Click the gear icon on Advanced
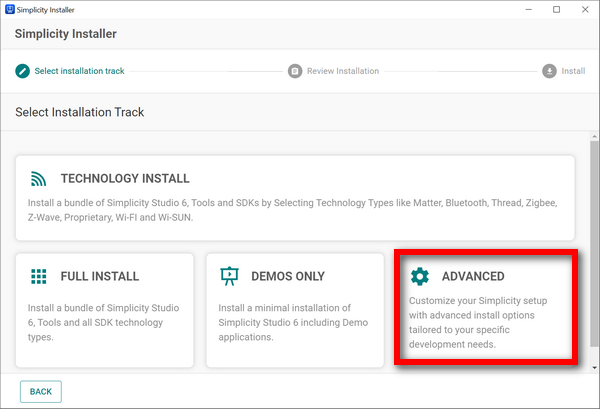600x409 pixels. pos(419,276)
